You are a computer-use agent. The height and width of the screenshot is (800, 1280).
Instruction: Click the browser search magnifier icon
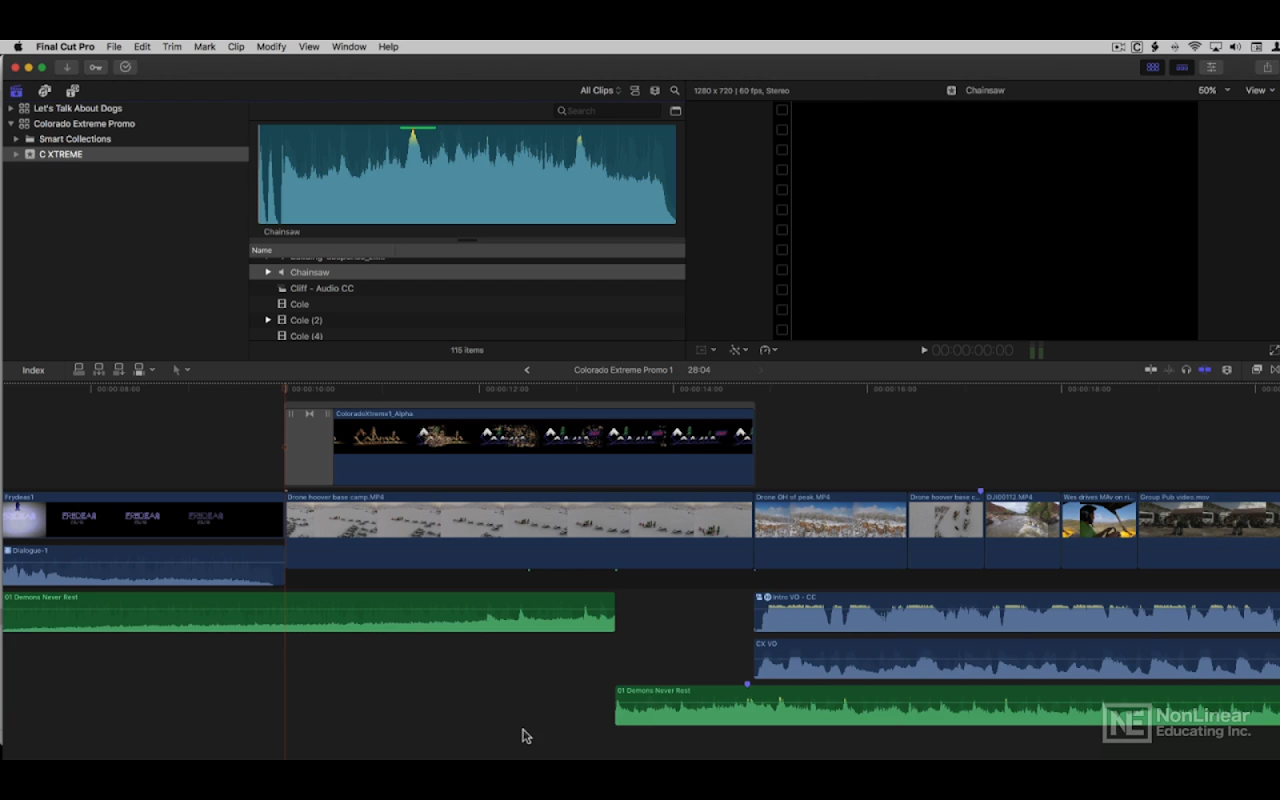coord(674,91)
